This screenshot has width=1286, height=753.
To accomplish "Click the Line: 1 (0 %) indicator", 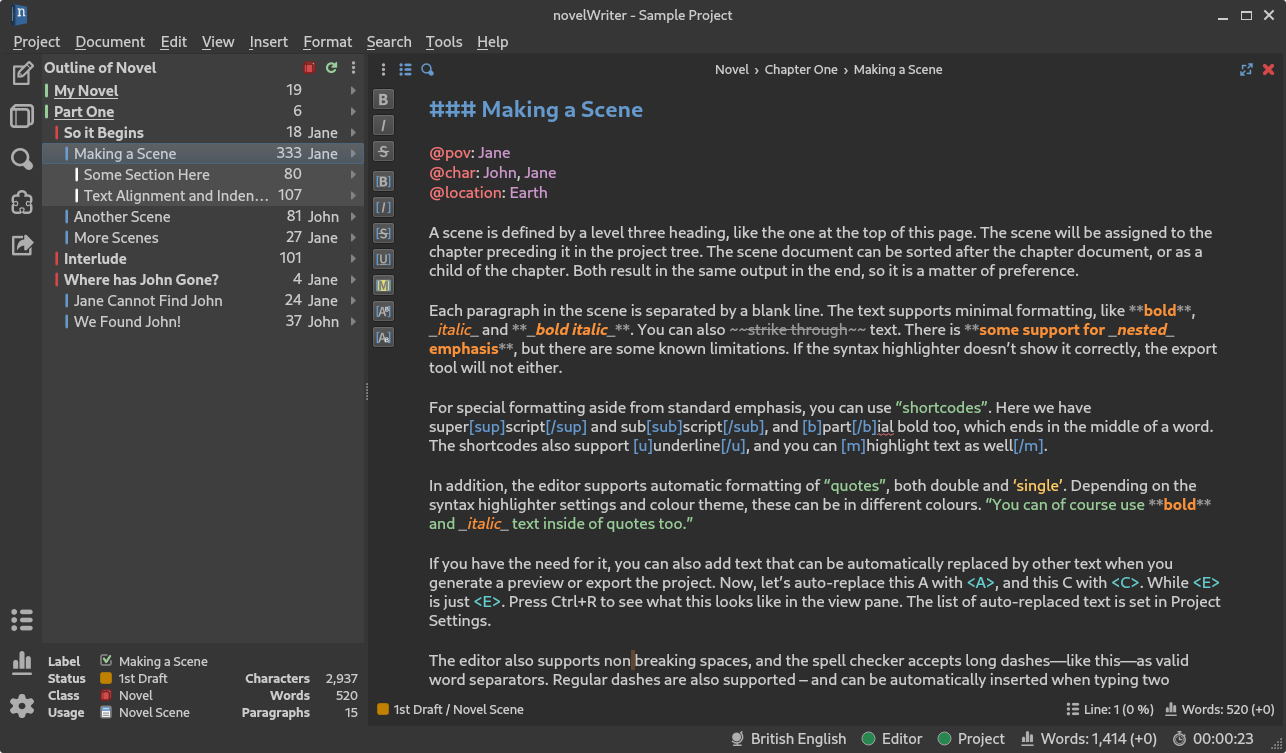I will tap(1109, 709).
